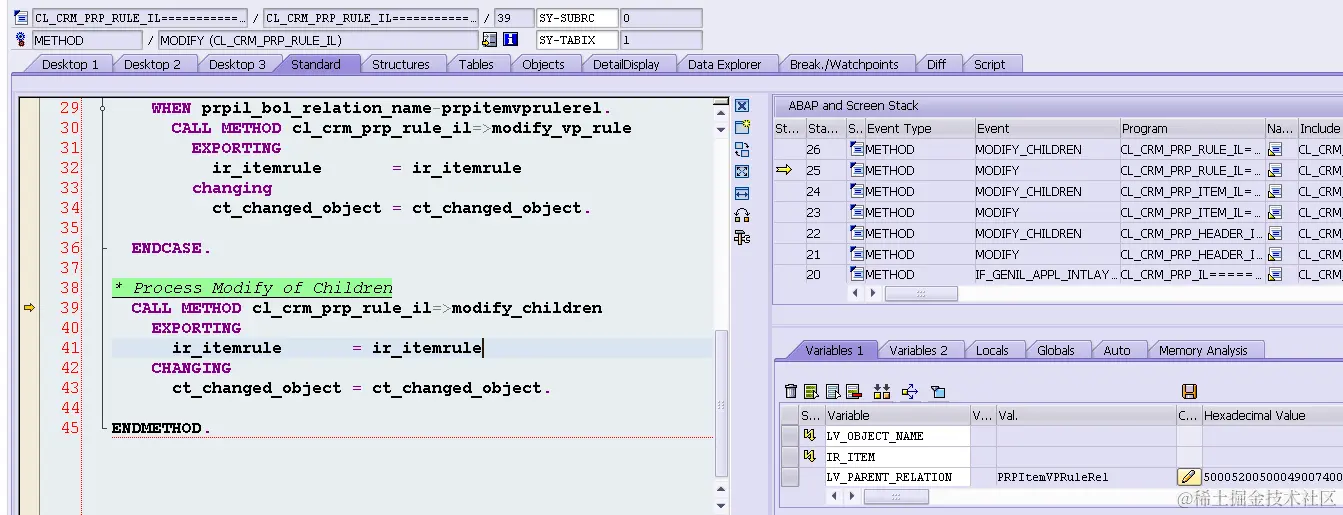Switch to the Variables 2 tab

[x=918, y=350]
